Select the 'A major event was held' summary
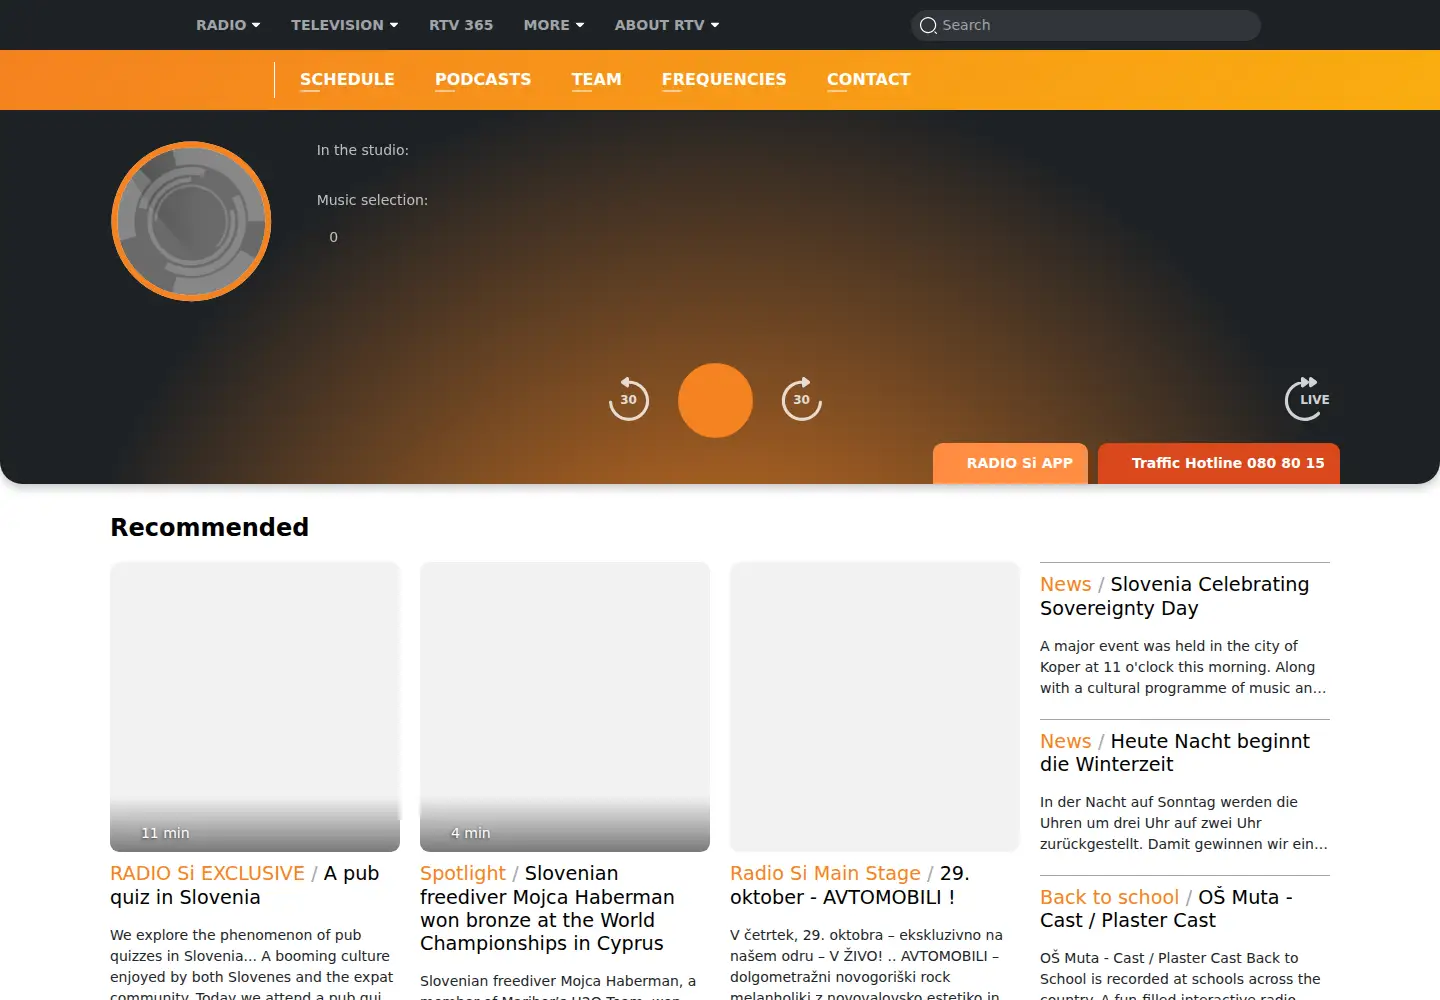The image size is (1440, 1000). click(x=1183, y=667)
